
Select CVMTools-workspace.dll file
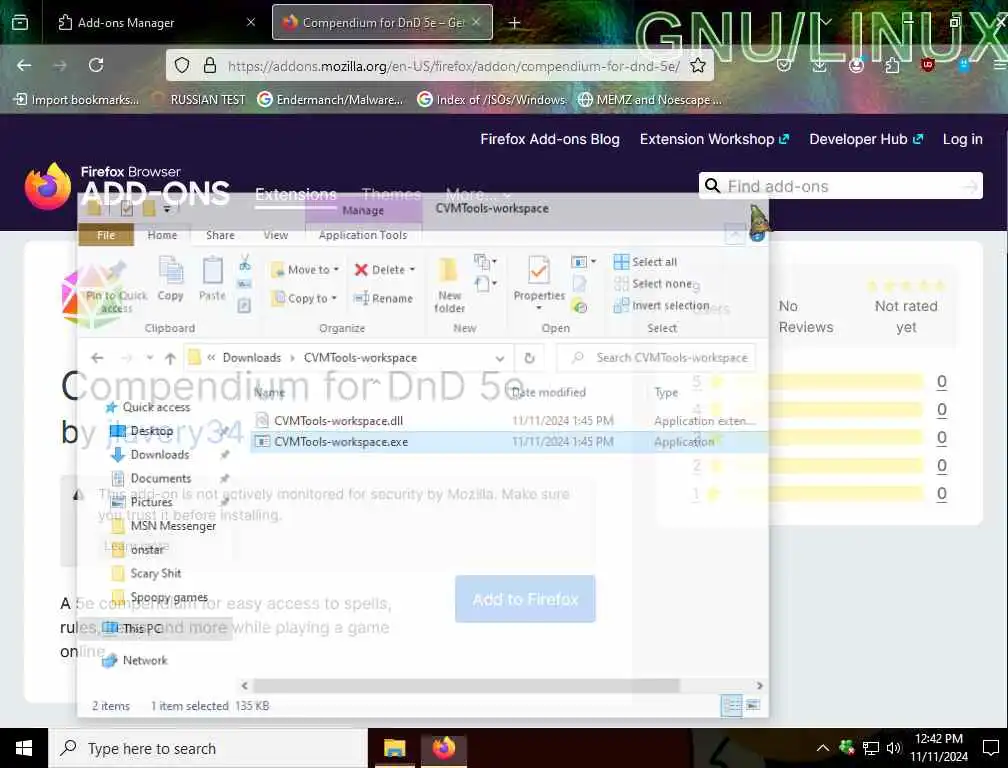pyautogui.click(x=338, y=421)
